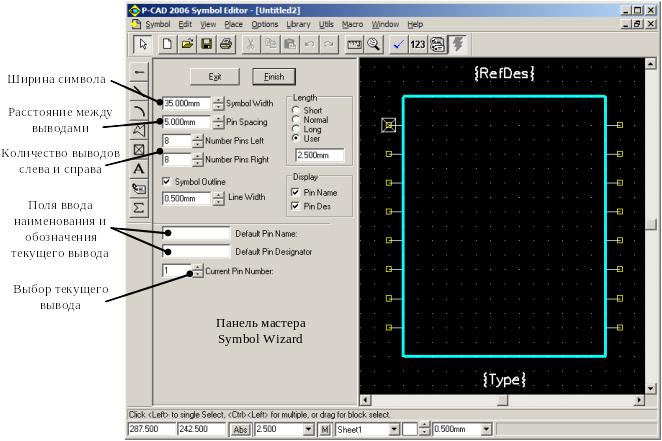Save using the floppy disk icon
This screenshot has height=441, width=662.
pyautogui.click(x=206, y=44)
